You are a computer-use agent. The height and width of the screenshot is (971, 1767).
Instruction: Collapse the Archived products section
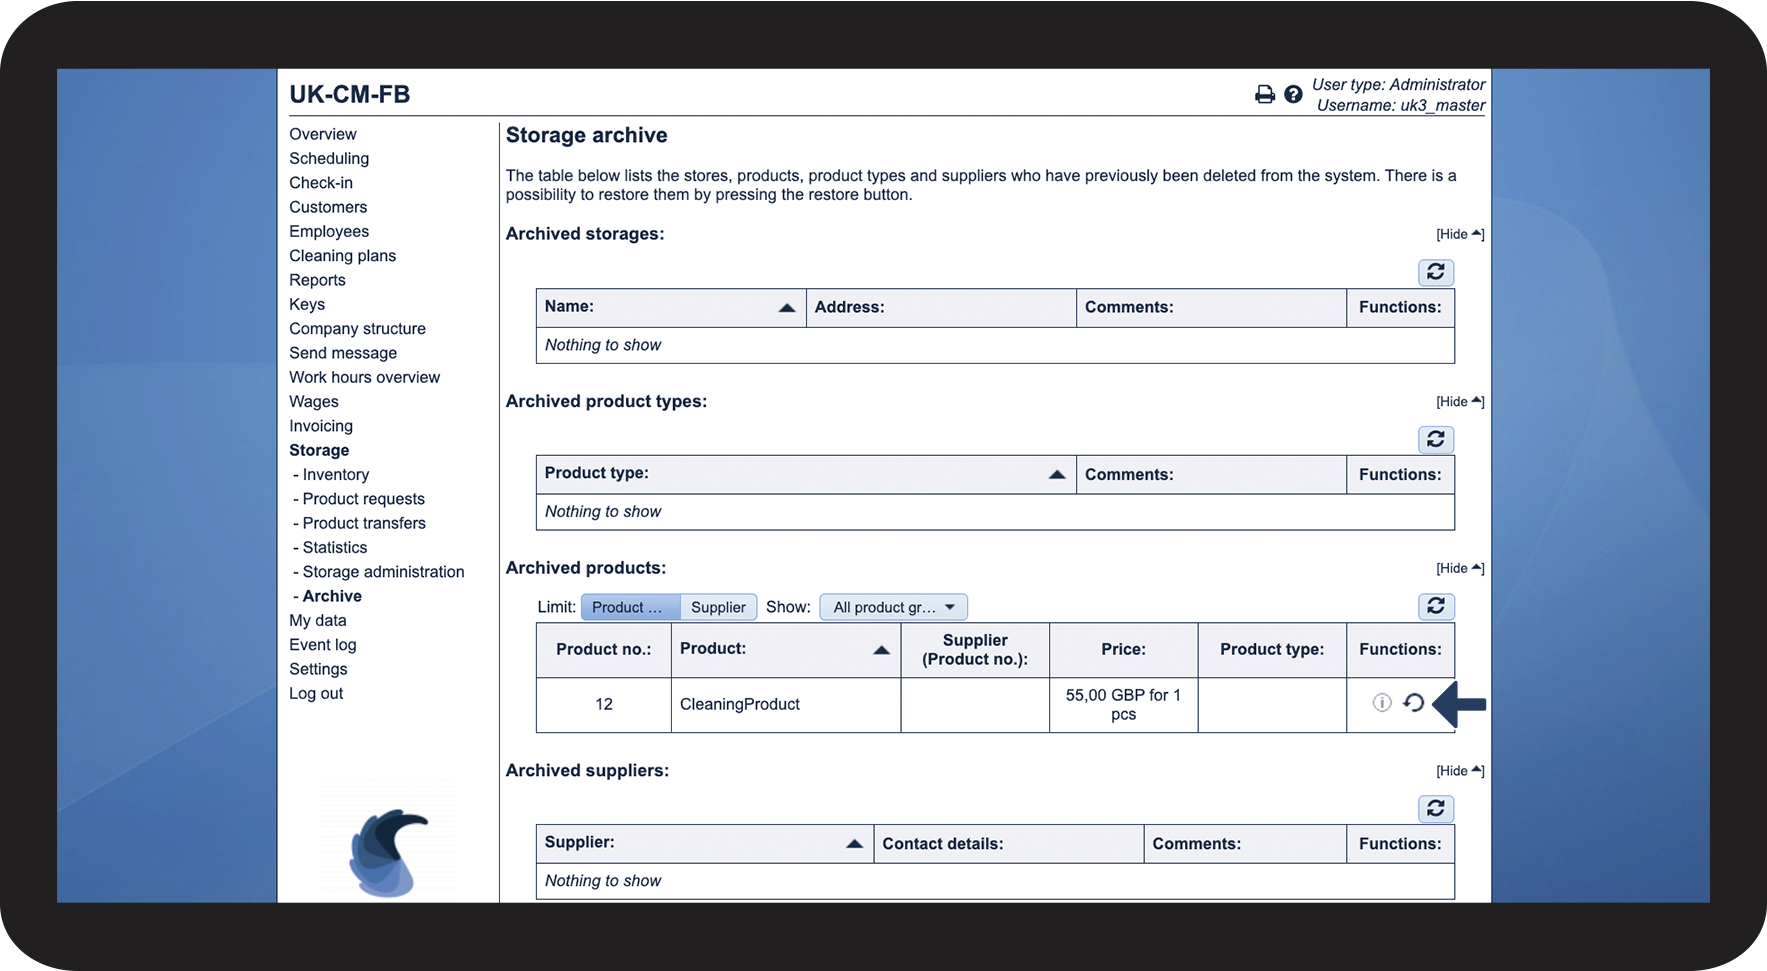(x=1459, y=568)
